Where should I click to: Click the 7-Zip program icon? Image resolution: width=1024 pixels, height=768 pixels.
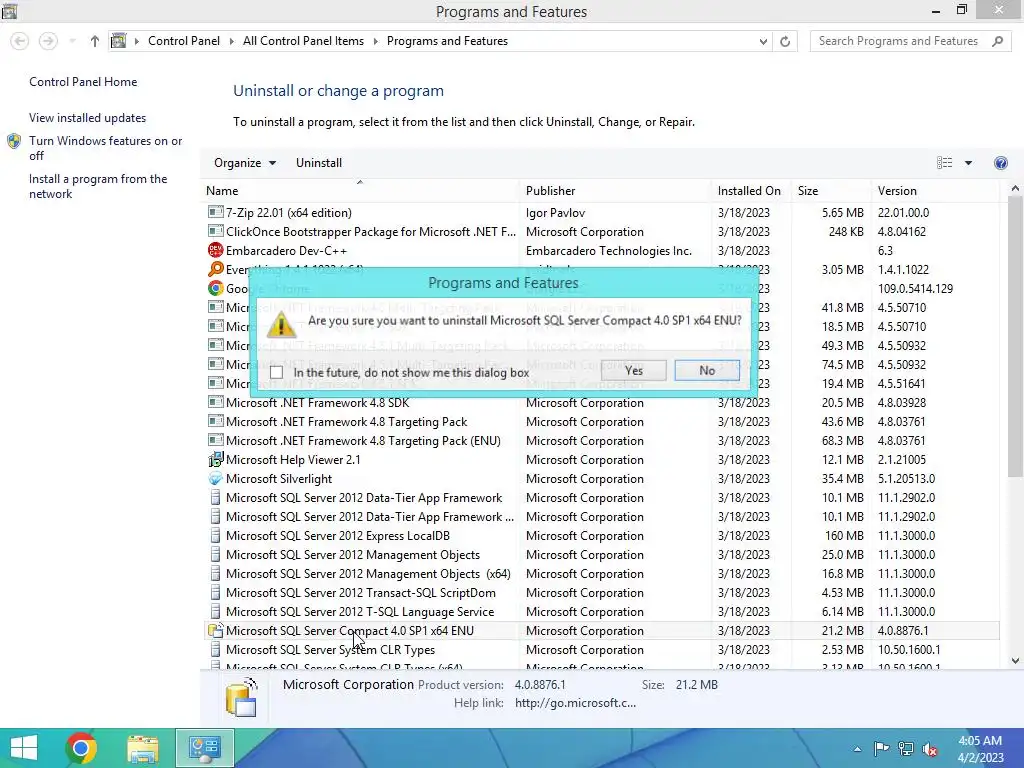pos(216,212)
